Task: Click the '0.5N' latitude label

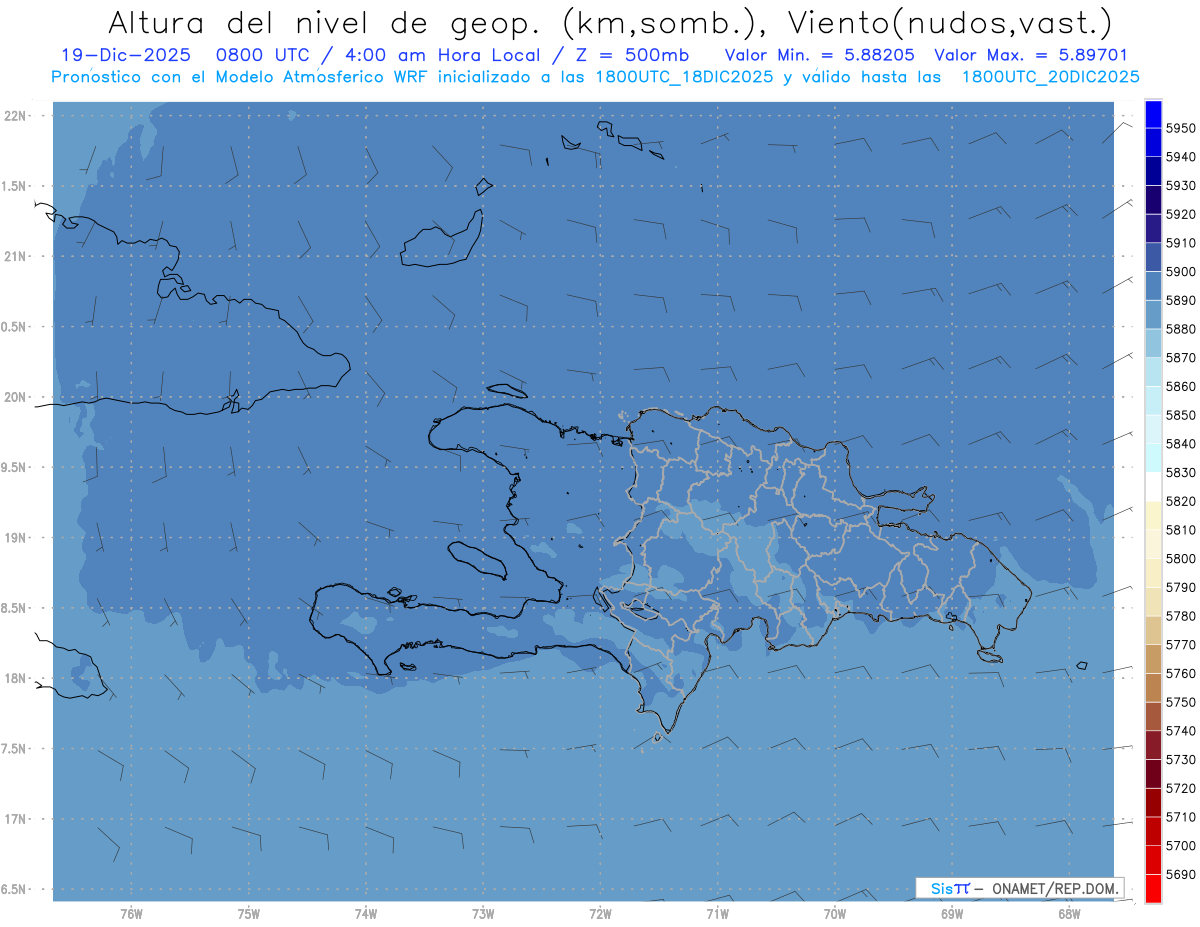Action: click(x=14, y=327)
